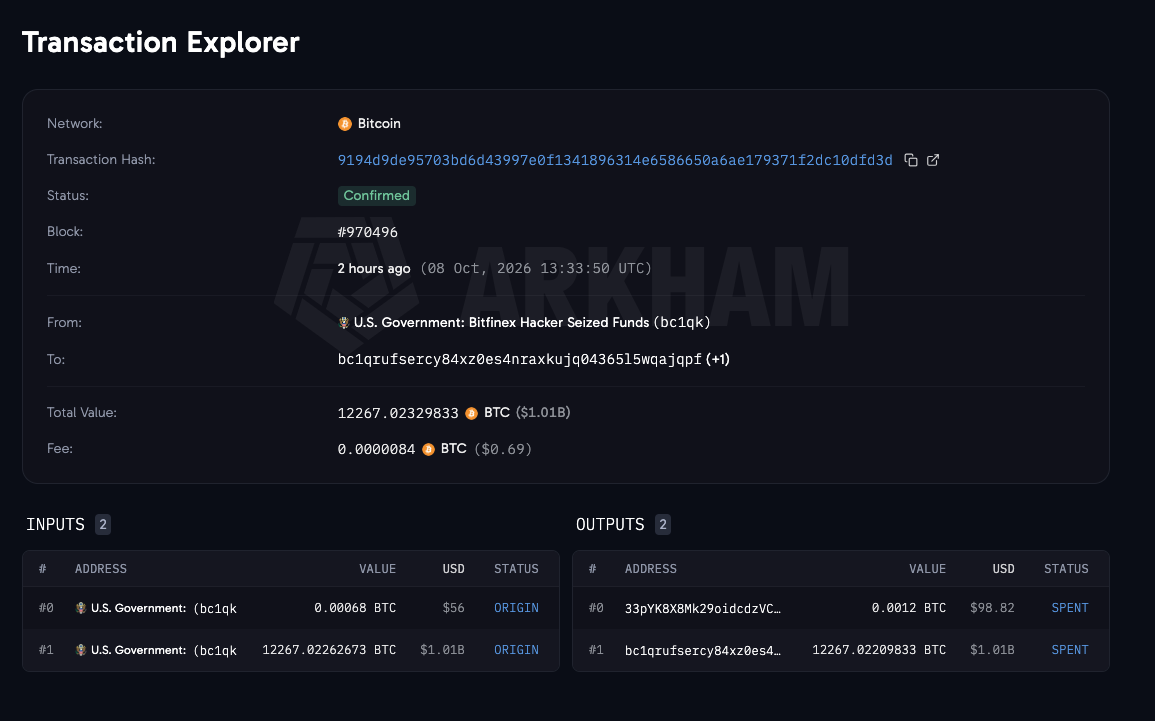Open U.S. Government address in input #1
The height and width of the screenshot is (721, 1155).
(164, 650)
